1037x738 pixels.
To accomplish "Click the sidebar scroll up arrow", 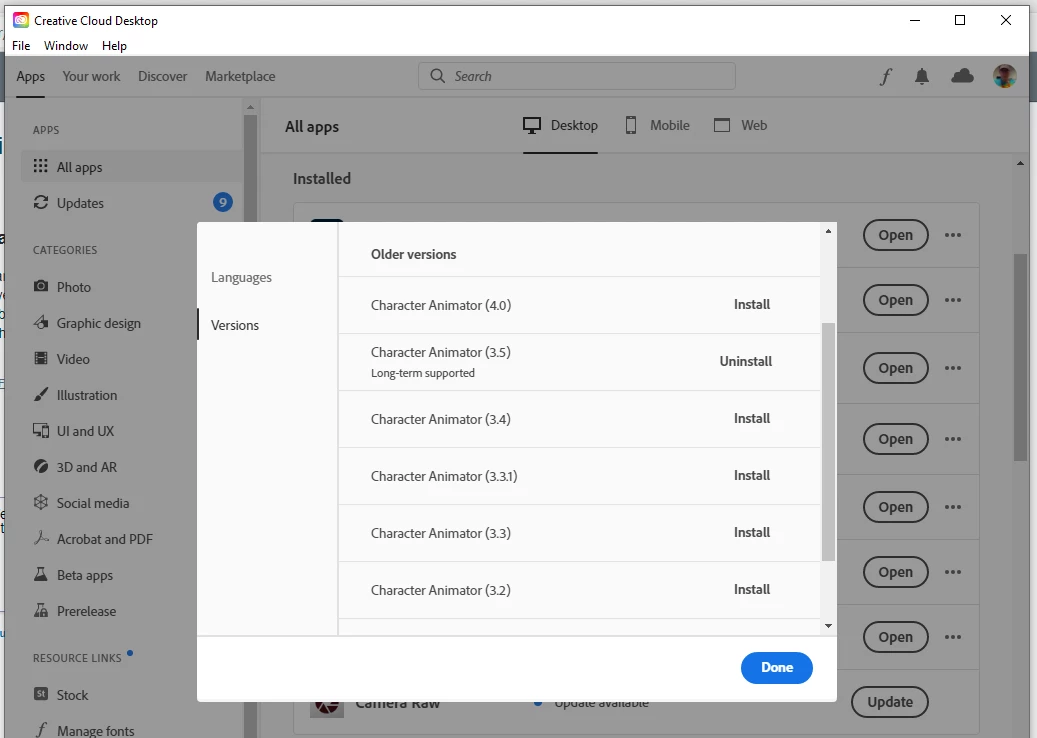I will [250, 107].
